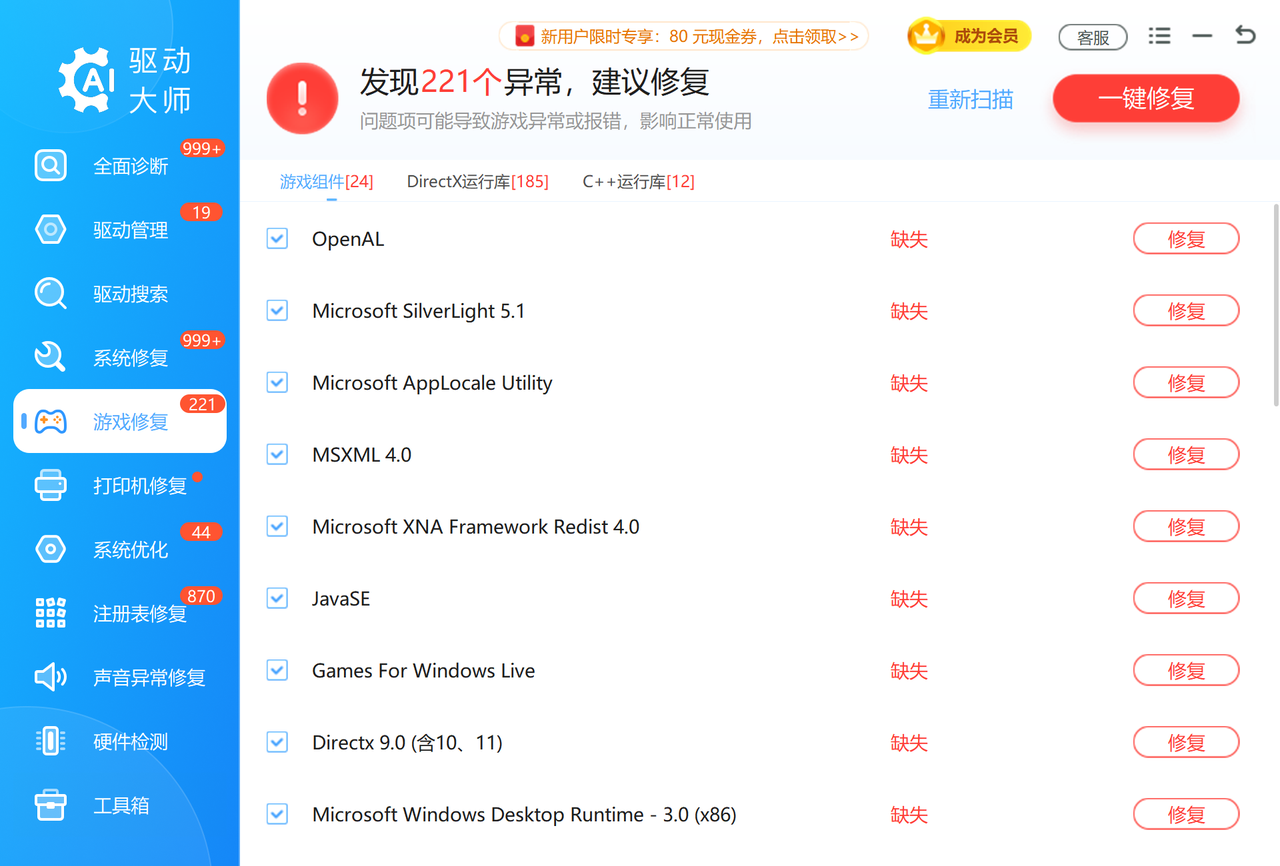Minimize the window with the dash icon
Viewport: 1280px width, 866px height.
point(1202,36)
